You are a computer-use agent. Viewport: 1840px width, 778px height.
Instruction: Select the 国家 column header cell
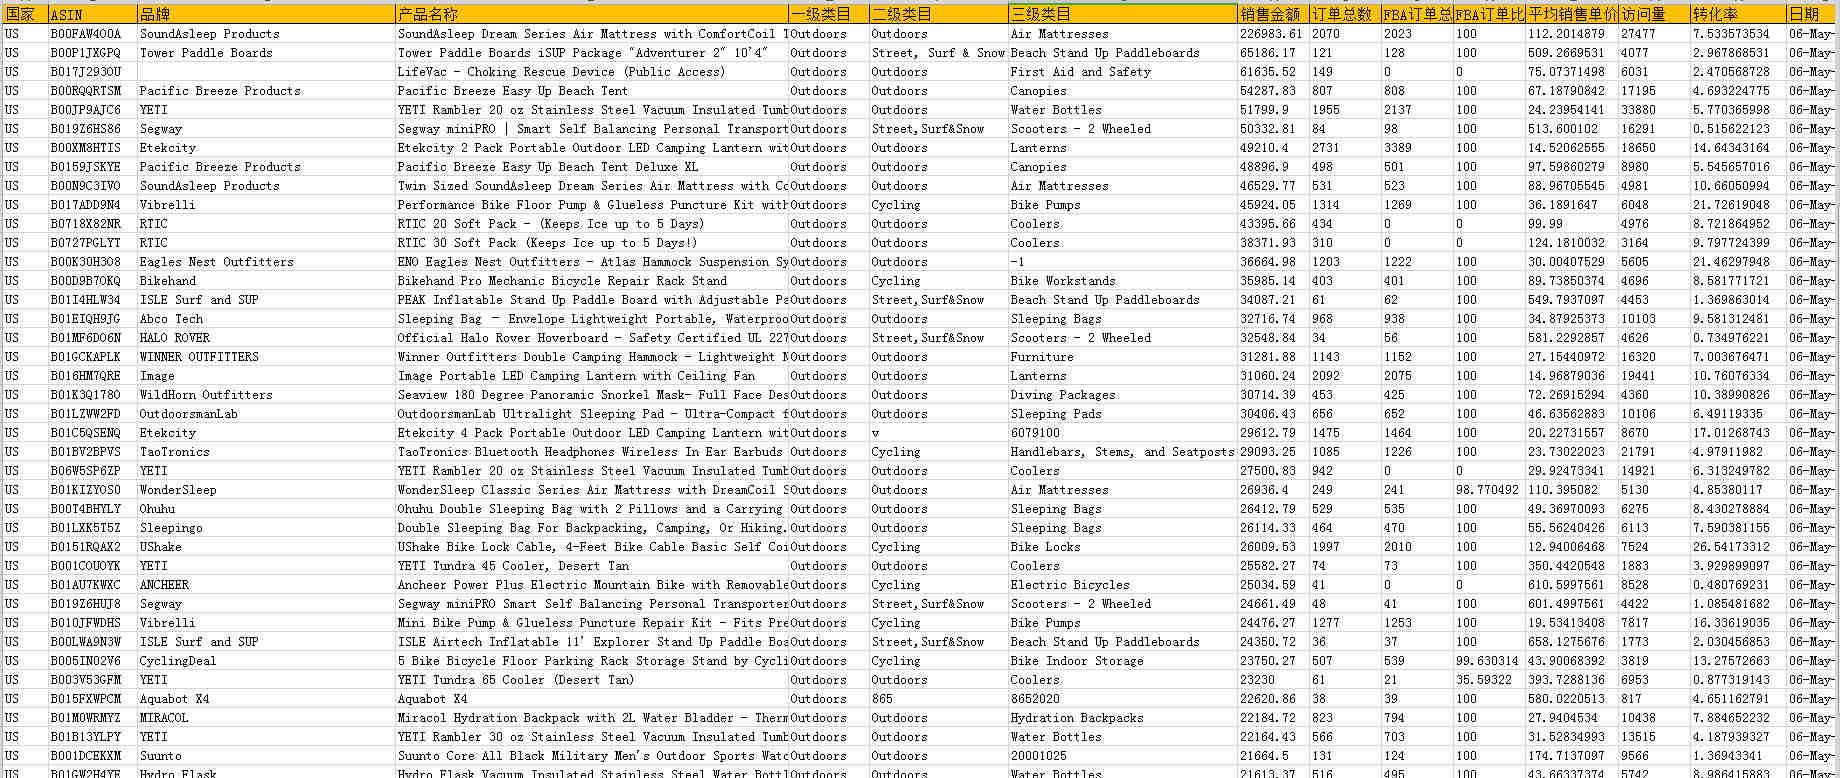[25, 14]
